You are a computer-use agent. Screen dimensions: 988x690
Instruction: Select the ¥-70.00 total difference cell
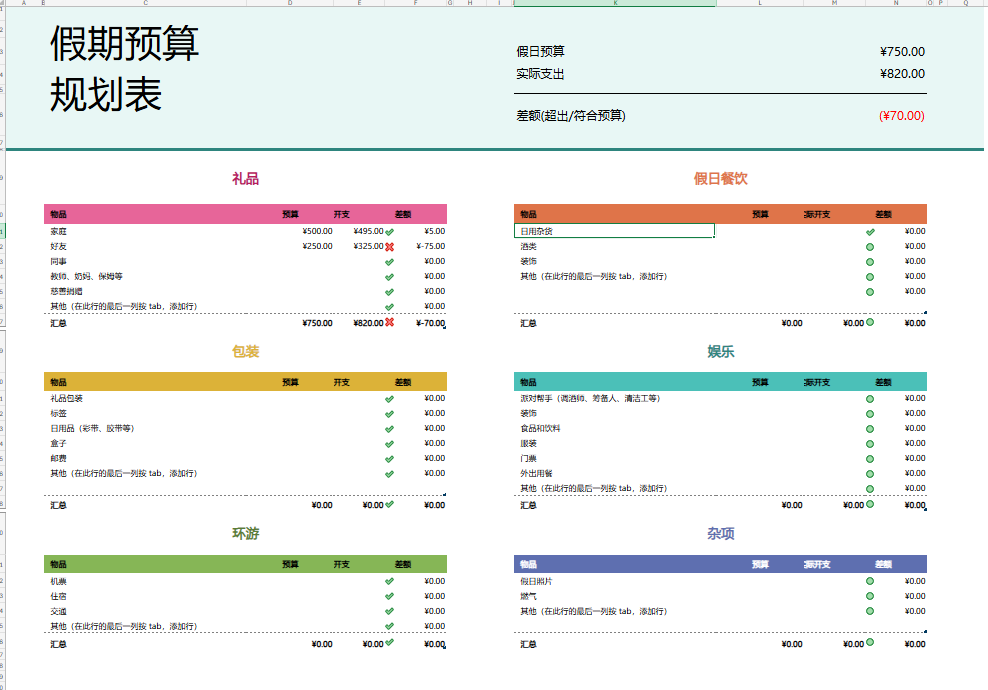430,323
